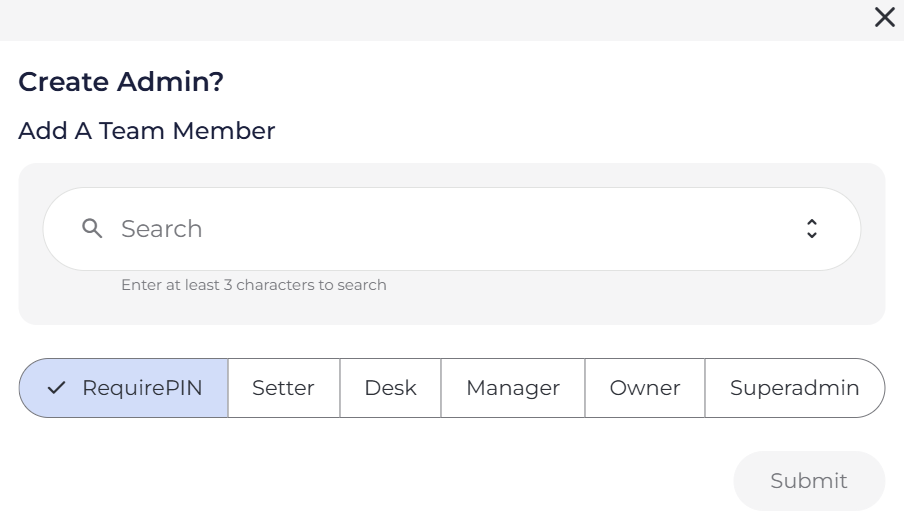Click the "Add A Team Member" label

[146, 131]
